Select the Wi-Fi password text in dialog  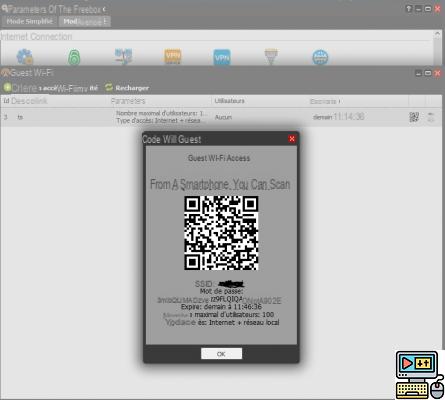click(x=219, y=300)
